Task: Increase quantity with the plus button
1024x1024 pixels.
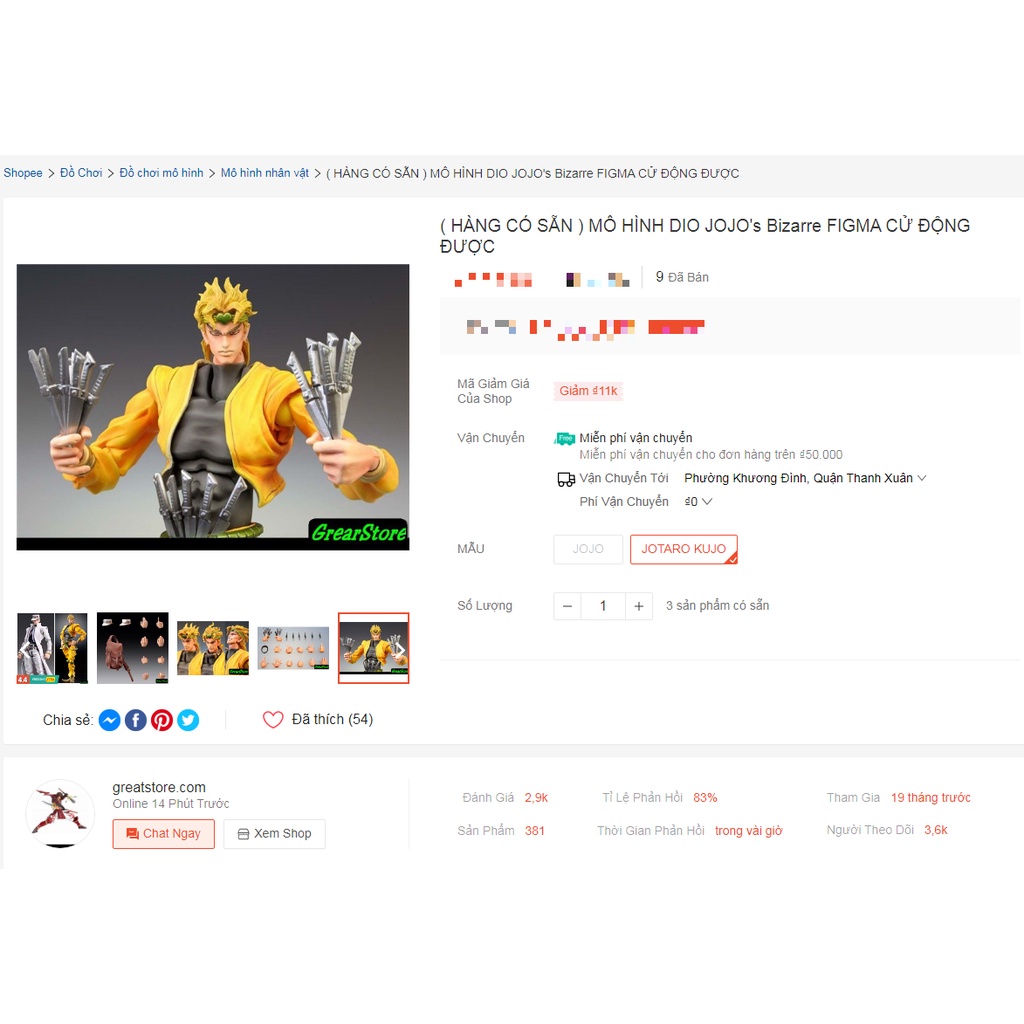Action: (639, 606)
